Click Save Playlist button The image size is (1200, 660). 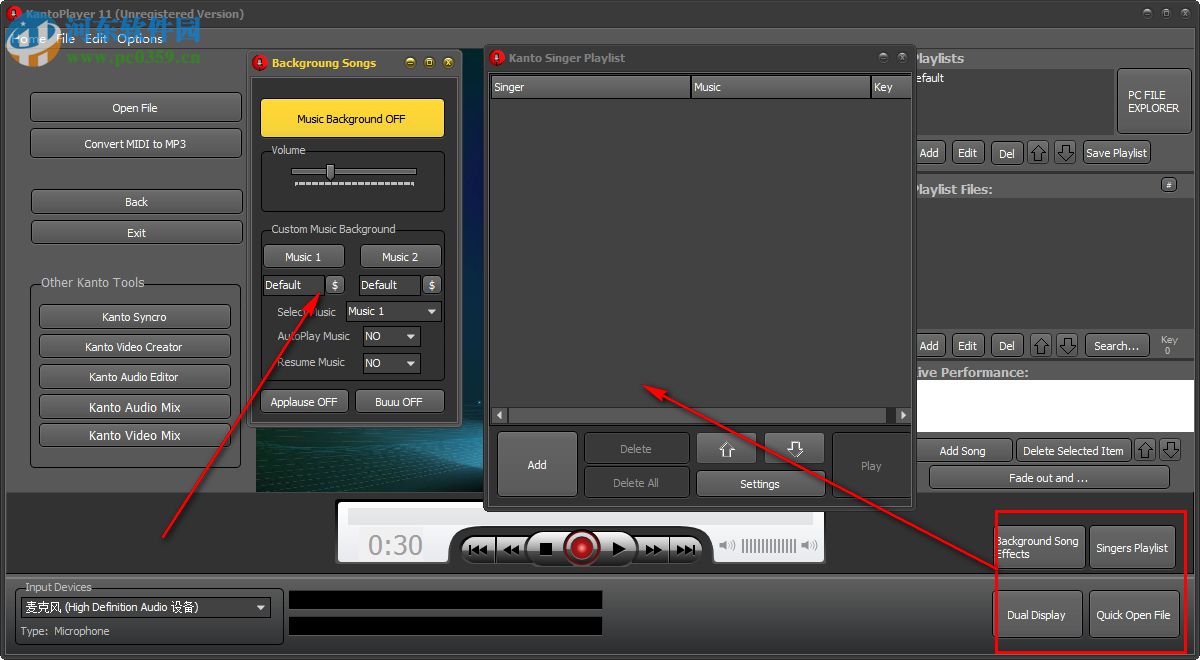coord(1116,153)
